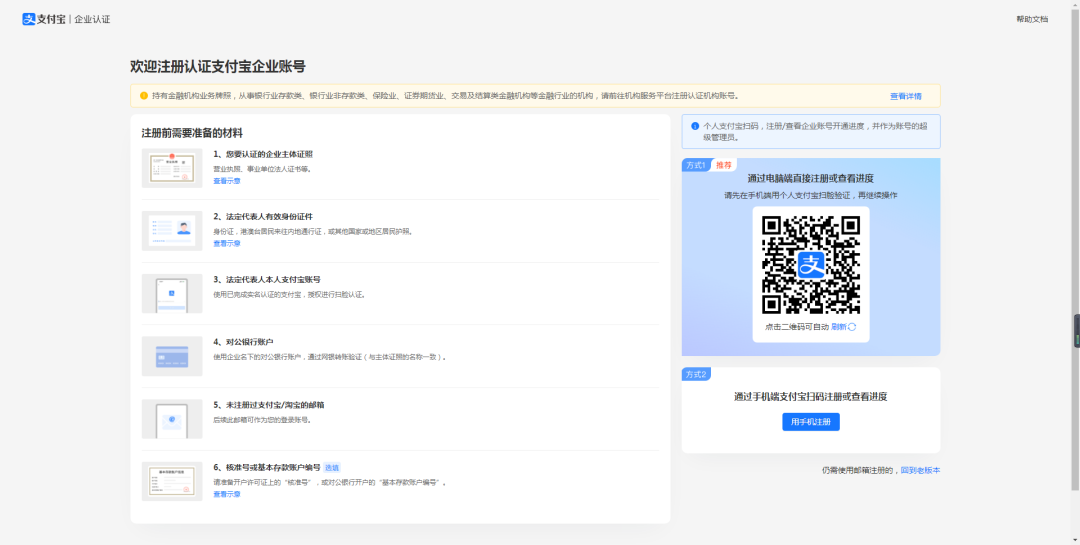Image resolution: width=1080 pixels, height=545 pixels.
Task: Click the Alipay 支付宝 logo
Action: 43,19
